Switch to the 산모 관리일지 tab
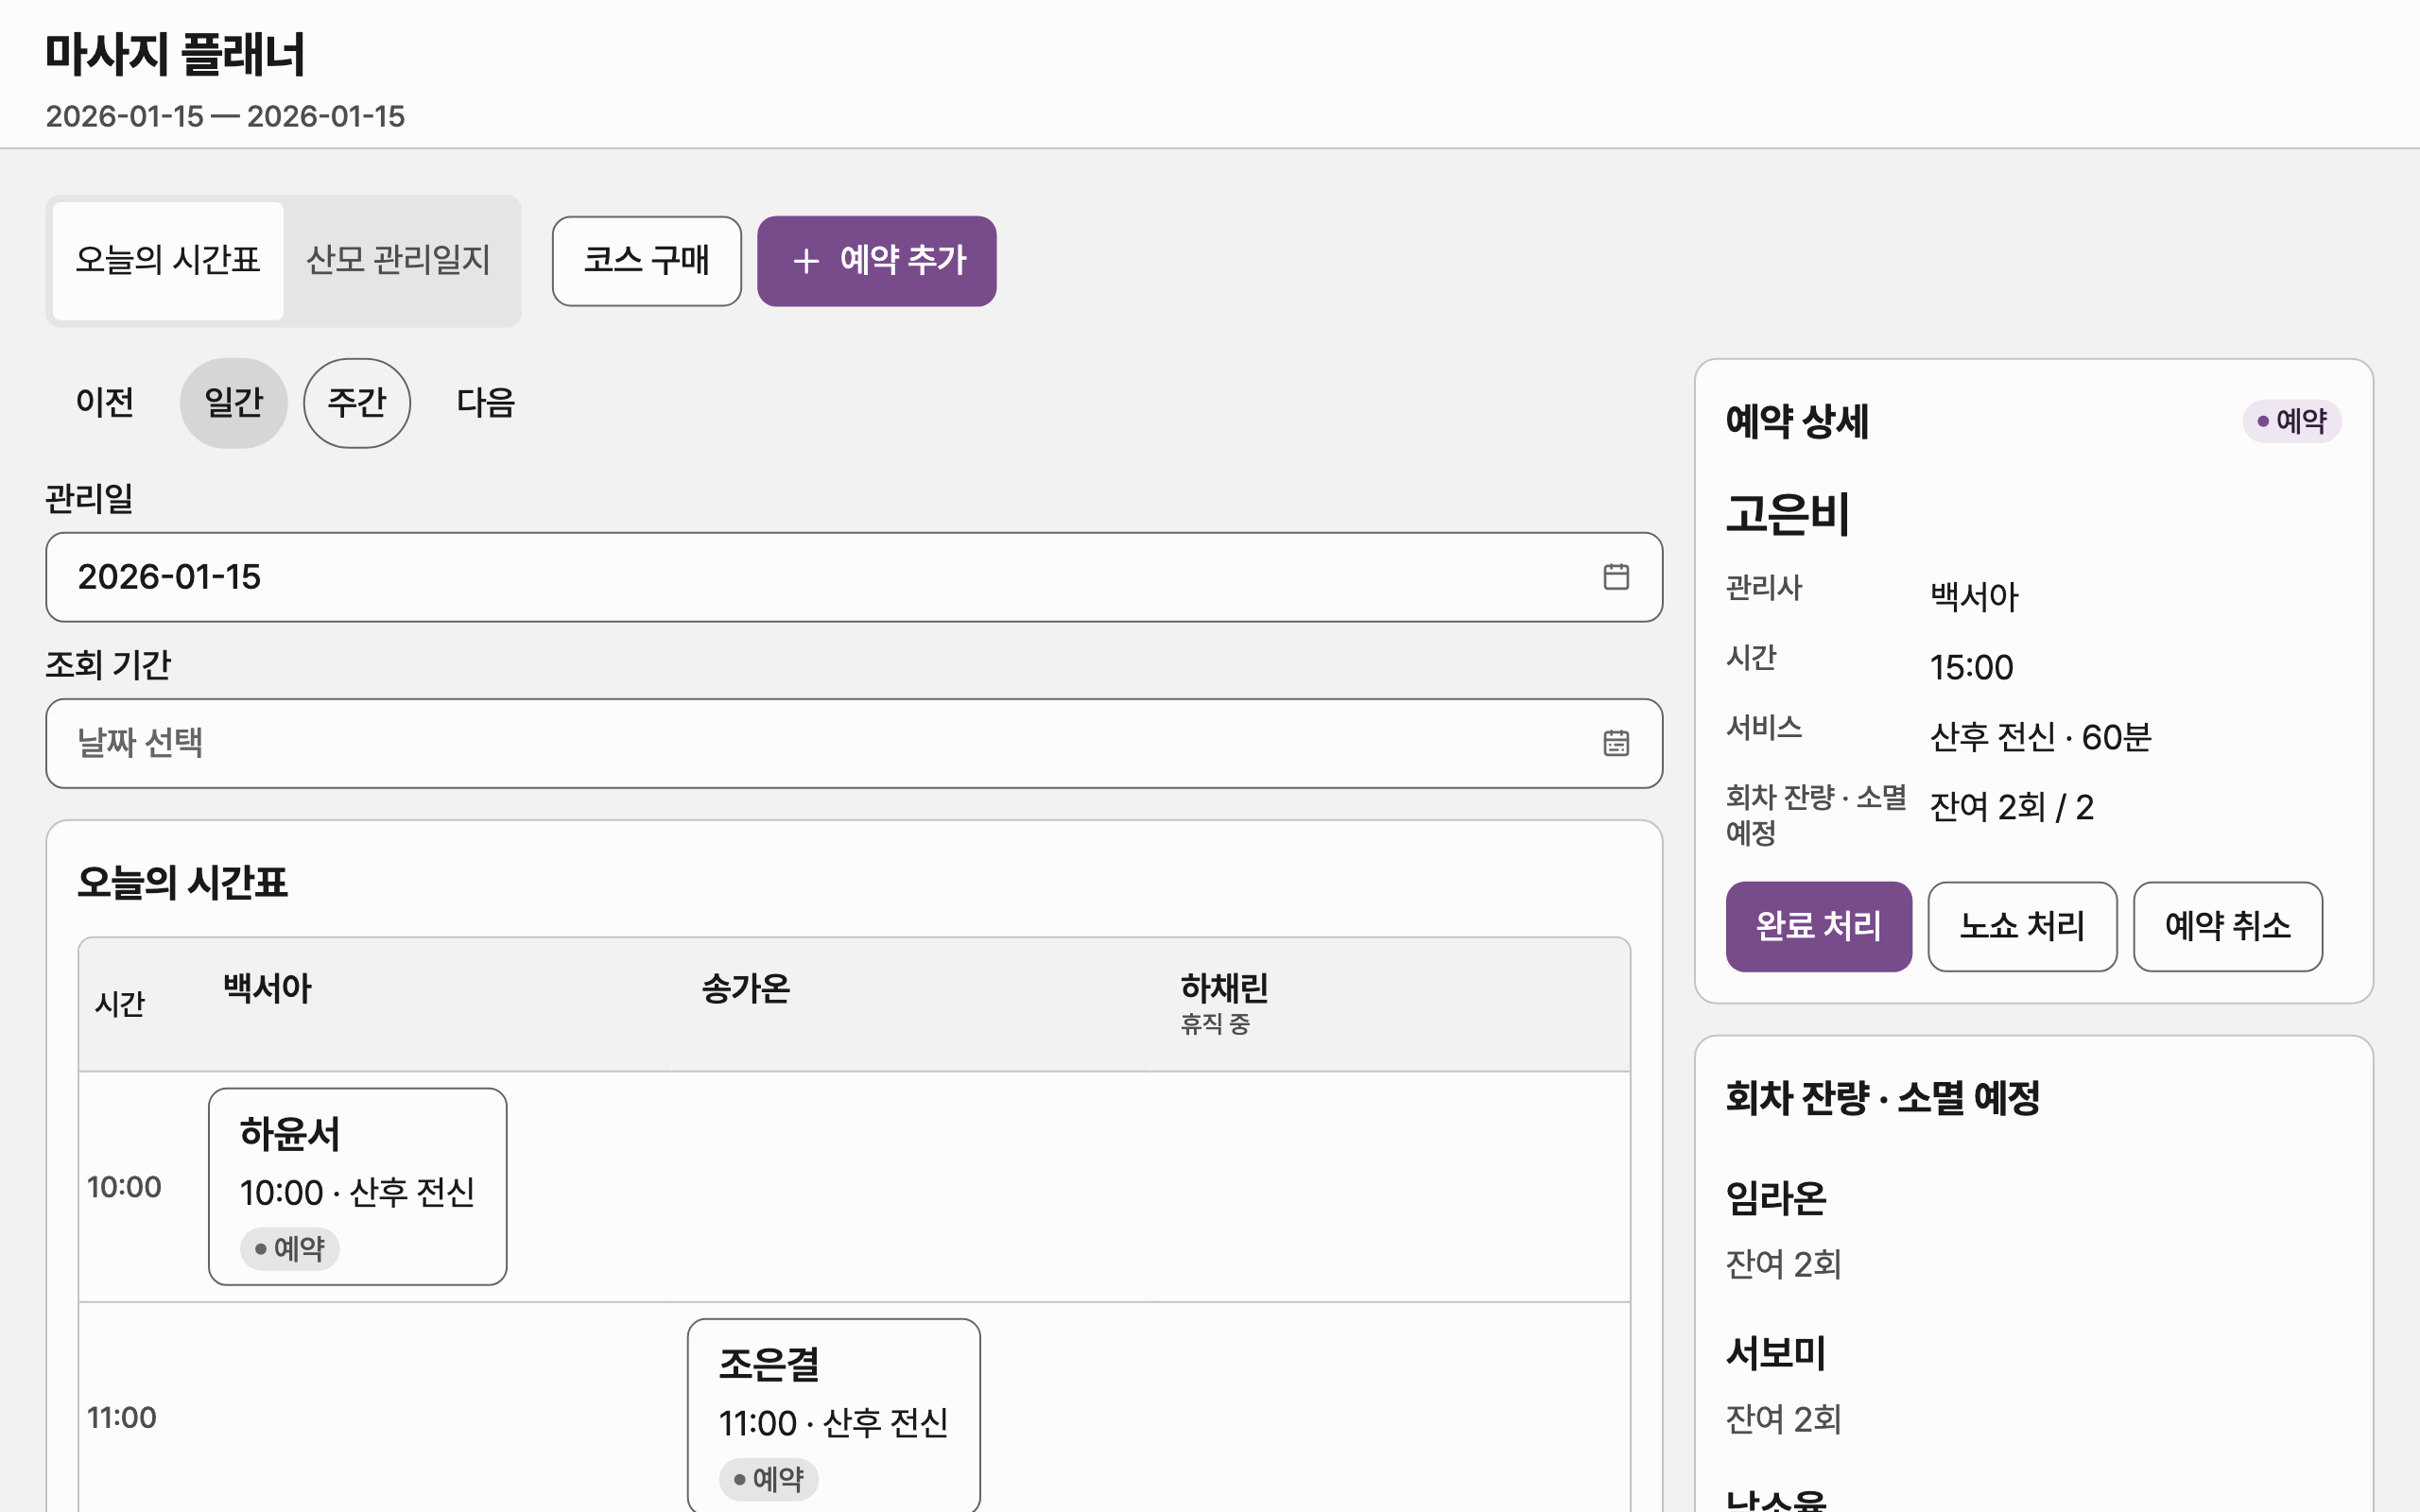 point(398,261)
